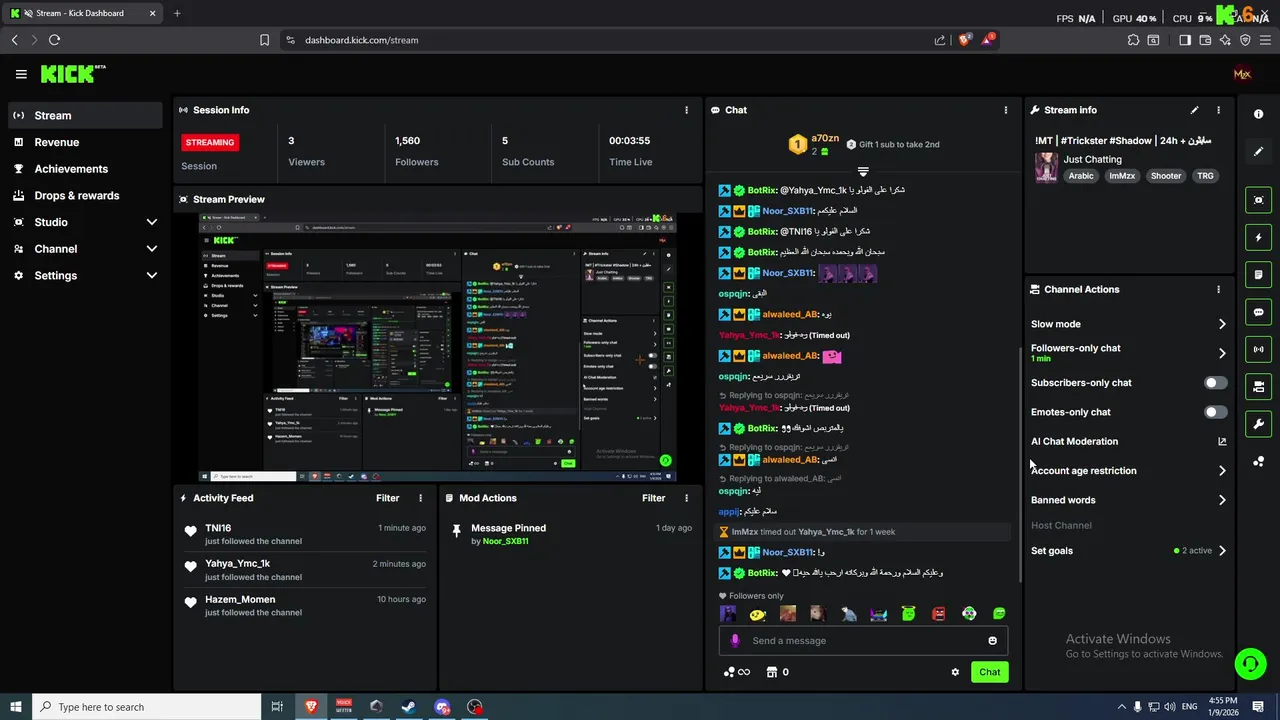The image size is (1280, 720).
Task: Open the green headset support button
Action: click(1249, 663)
